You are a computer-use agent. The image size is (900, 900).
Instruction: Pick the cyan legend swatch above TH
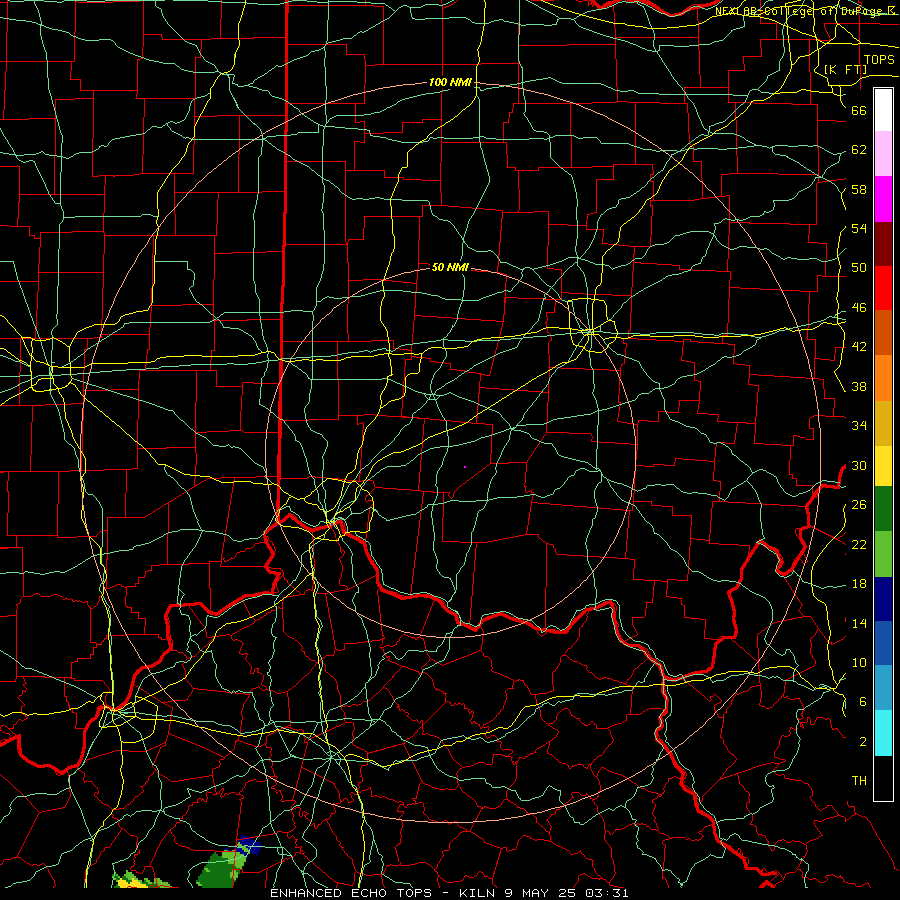[x=883, y=733]
